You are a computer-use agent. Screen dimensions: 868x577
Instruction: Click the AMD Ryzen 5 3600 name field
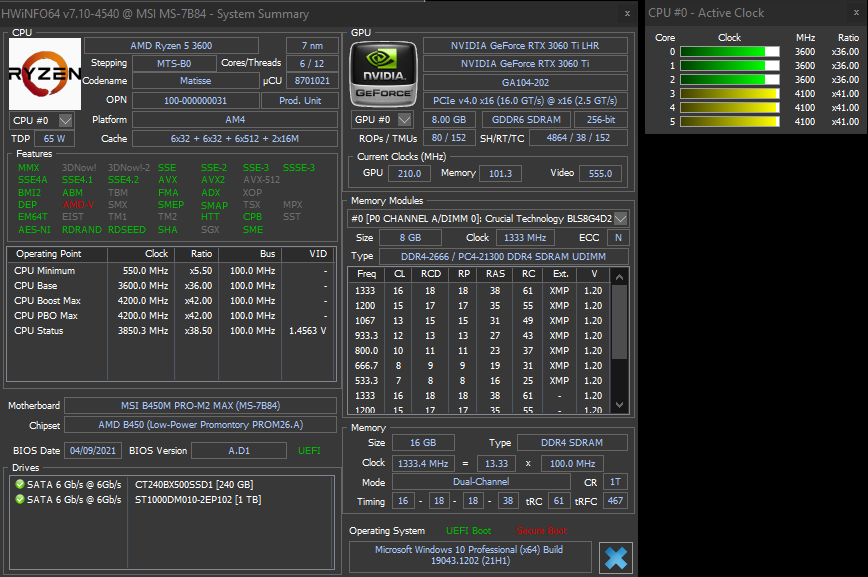(171, 45)
